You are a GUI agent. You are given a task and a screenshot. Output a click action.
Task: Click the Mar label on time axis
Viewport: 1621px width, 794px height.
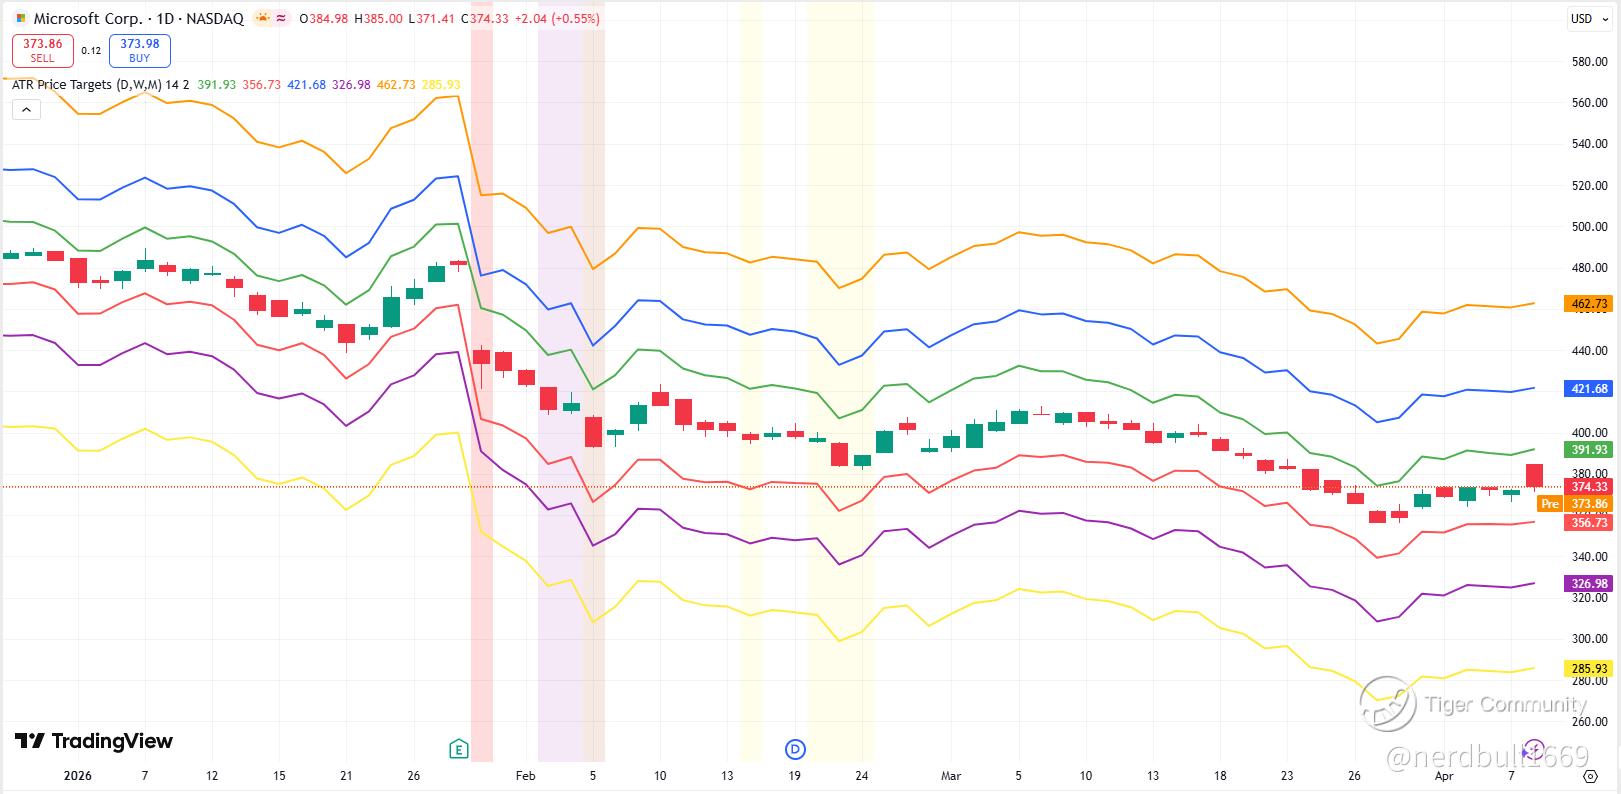pyautogui.click(x=951, y=776)
